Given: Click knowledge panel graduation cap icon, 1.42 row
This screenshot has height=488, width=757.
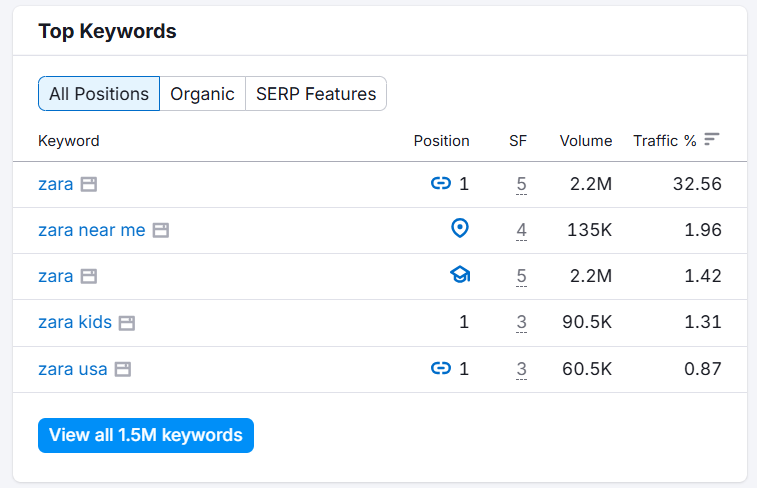Looking at the screenshot, I should pos(460,275).
